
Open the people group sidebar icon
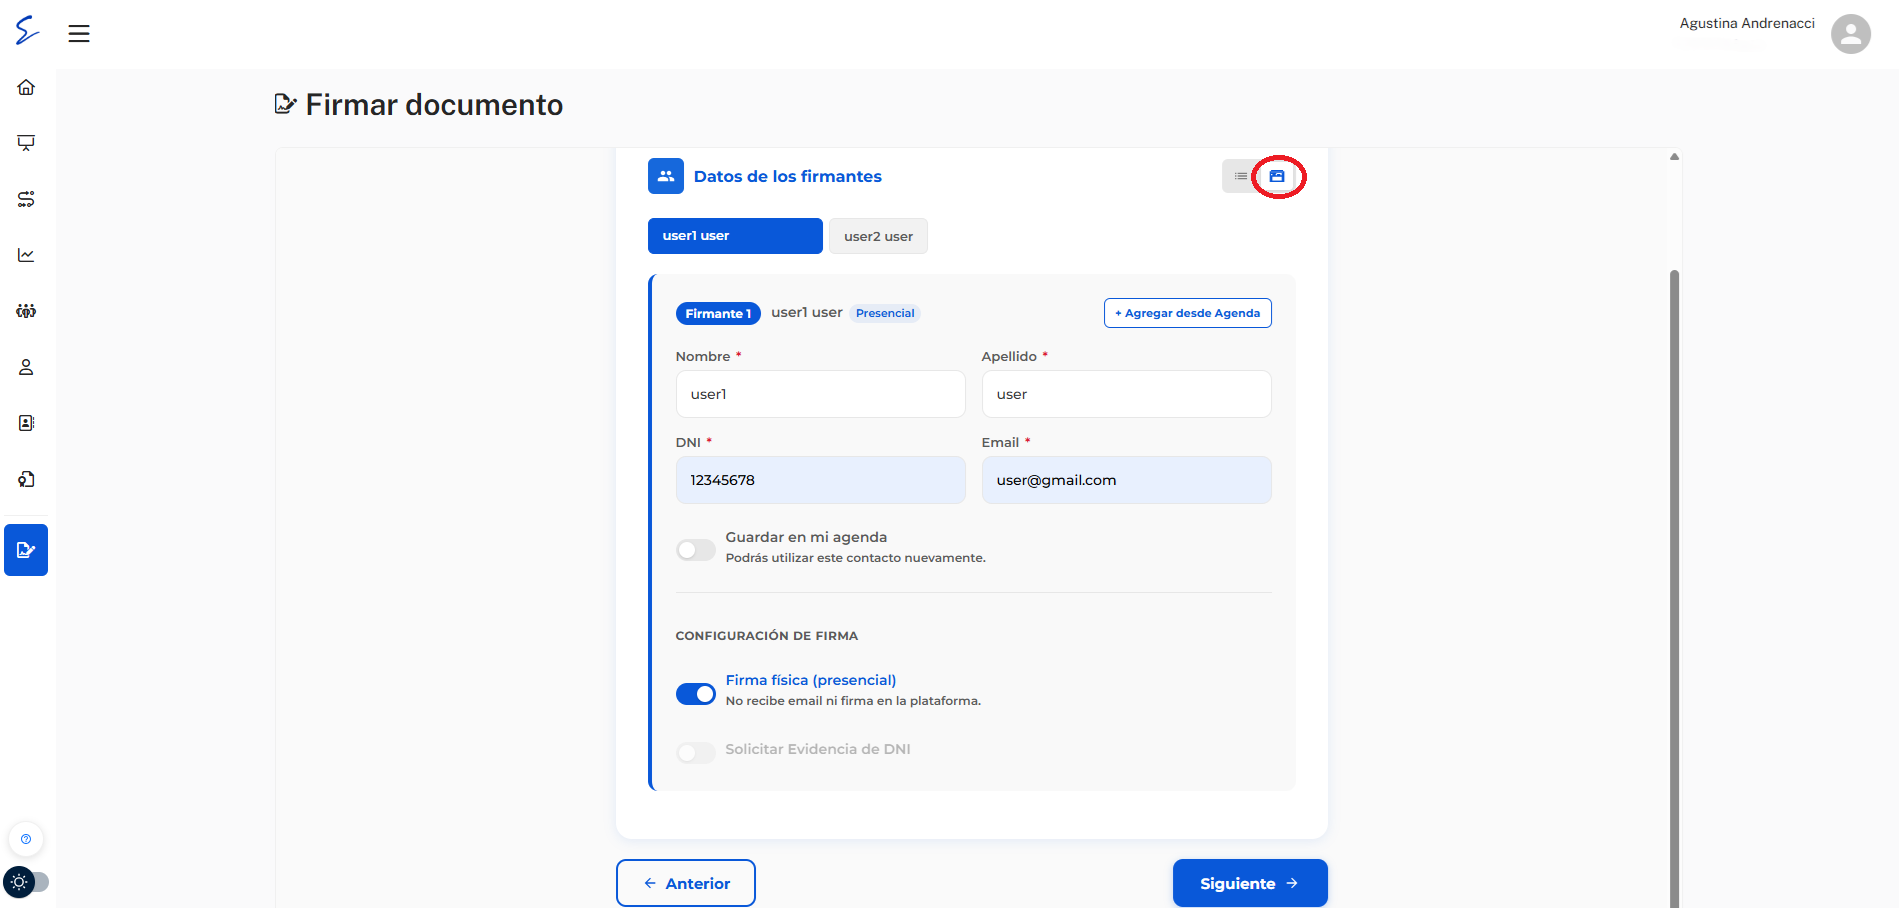26,311
